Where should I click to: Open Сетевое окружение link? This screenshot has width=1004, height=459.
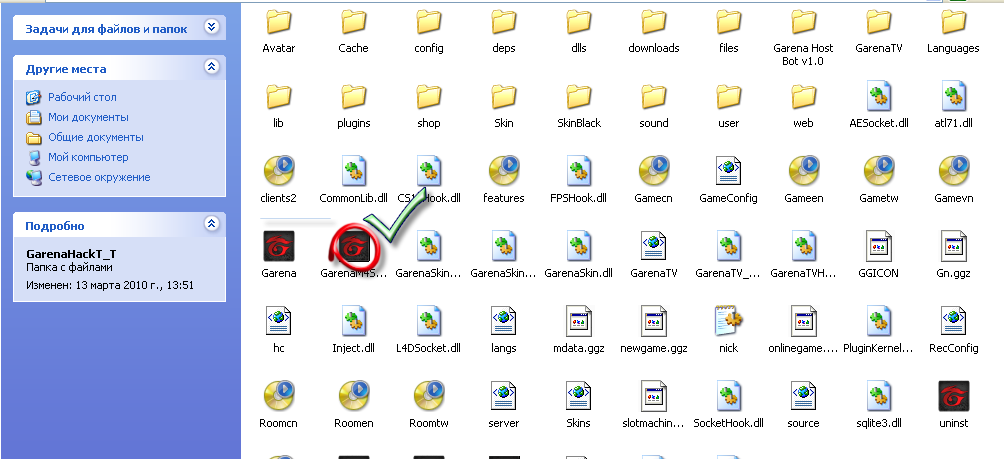point(99,177)
